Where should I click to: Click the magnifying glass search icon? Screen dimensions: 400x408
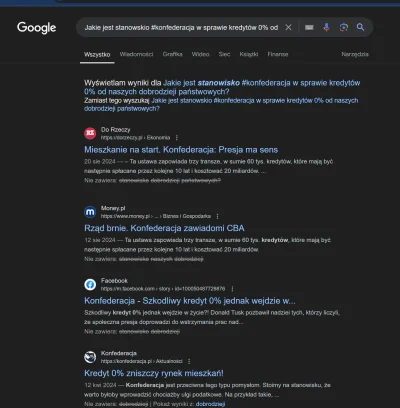360,27
